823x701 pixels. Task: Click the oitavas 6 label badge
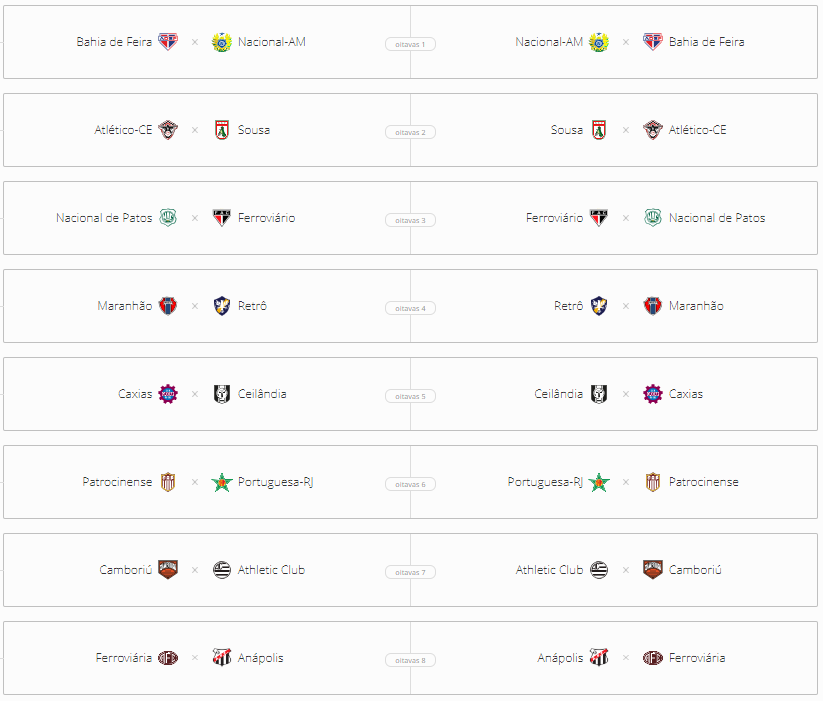410,484
